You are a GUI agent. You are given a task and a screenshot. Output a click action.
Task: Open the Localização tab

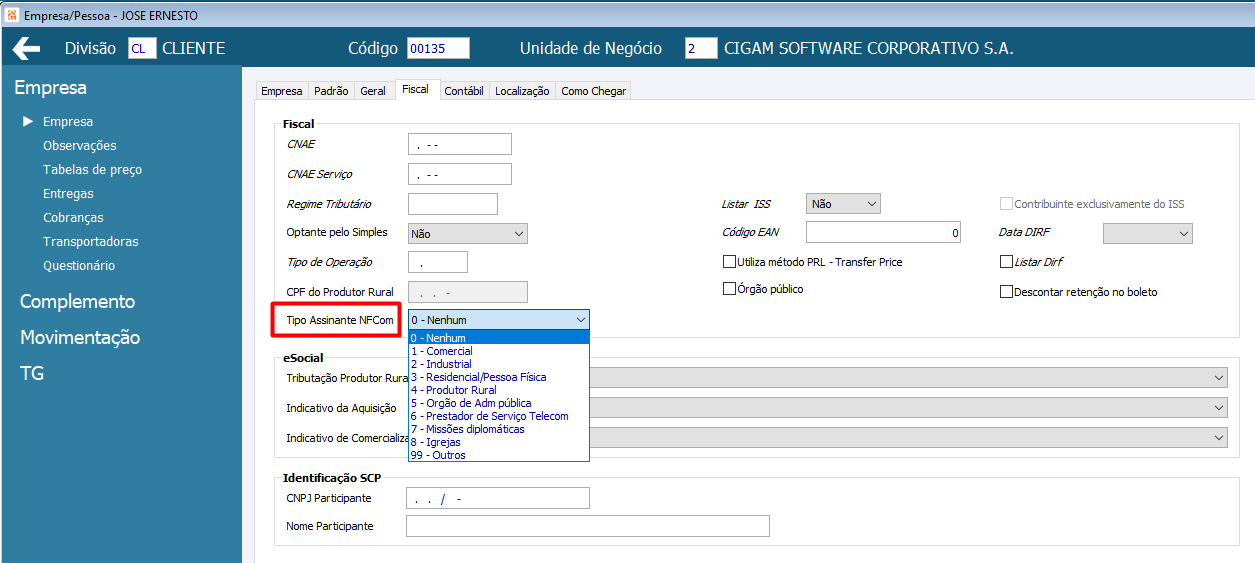[x=522, y=91]
